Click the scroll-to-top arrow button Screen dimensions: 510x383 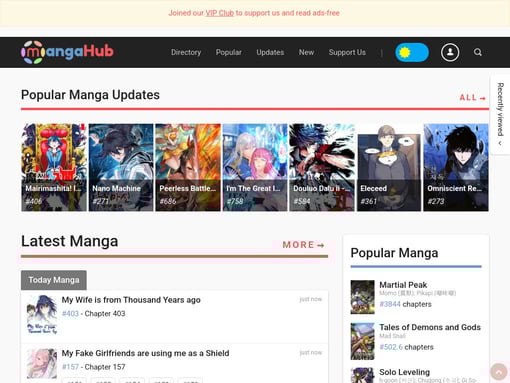click(498, 372)
